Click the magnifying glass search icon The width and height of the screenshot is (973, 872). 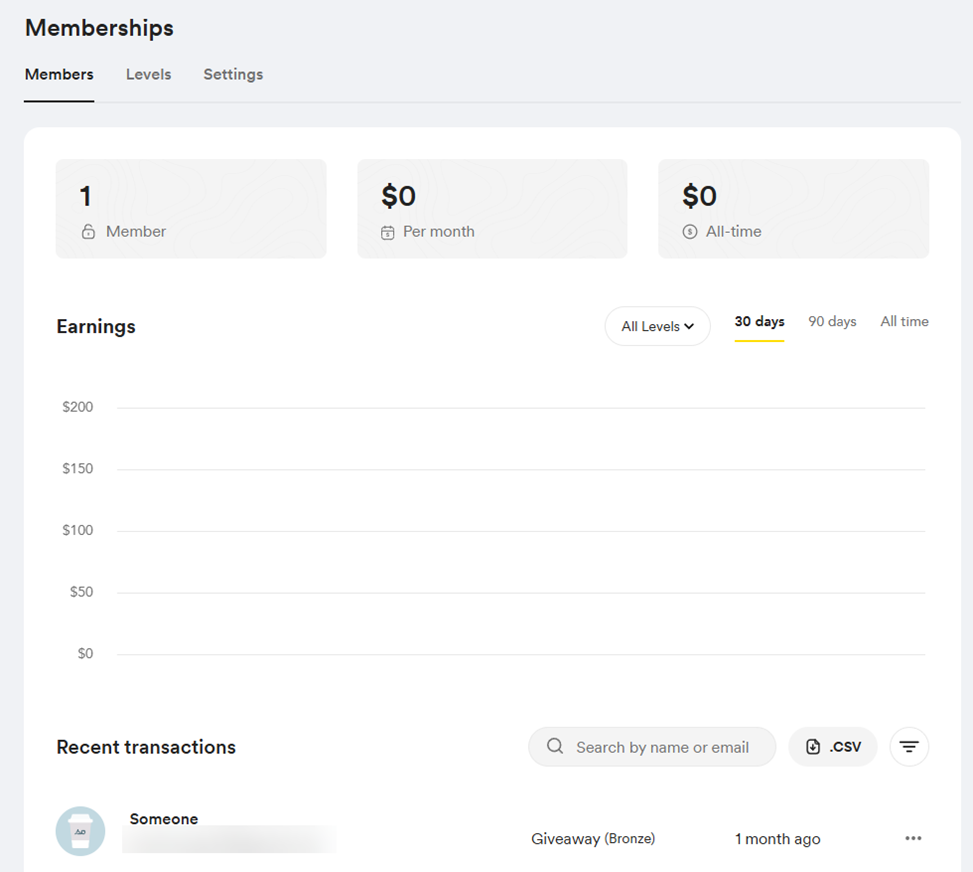click(x=555, y=747)
